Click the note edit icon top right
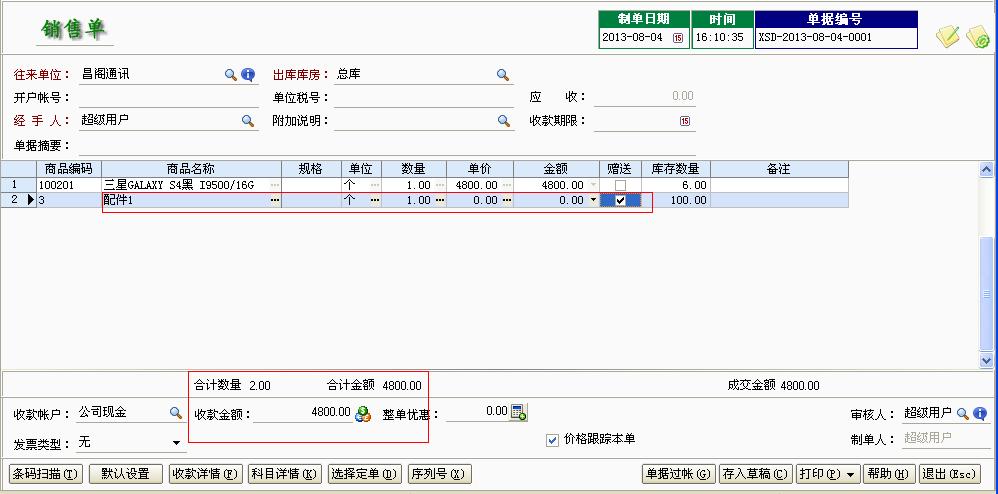 [x=947, y=36]
